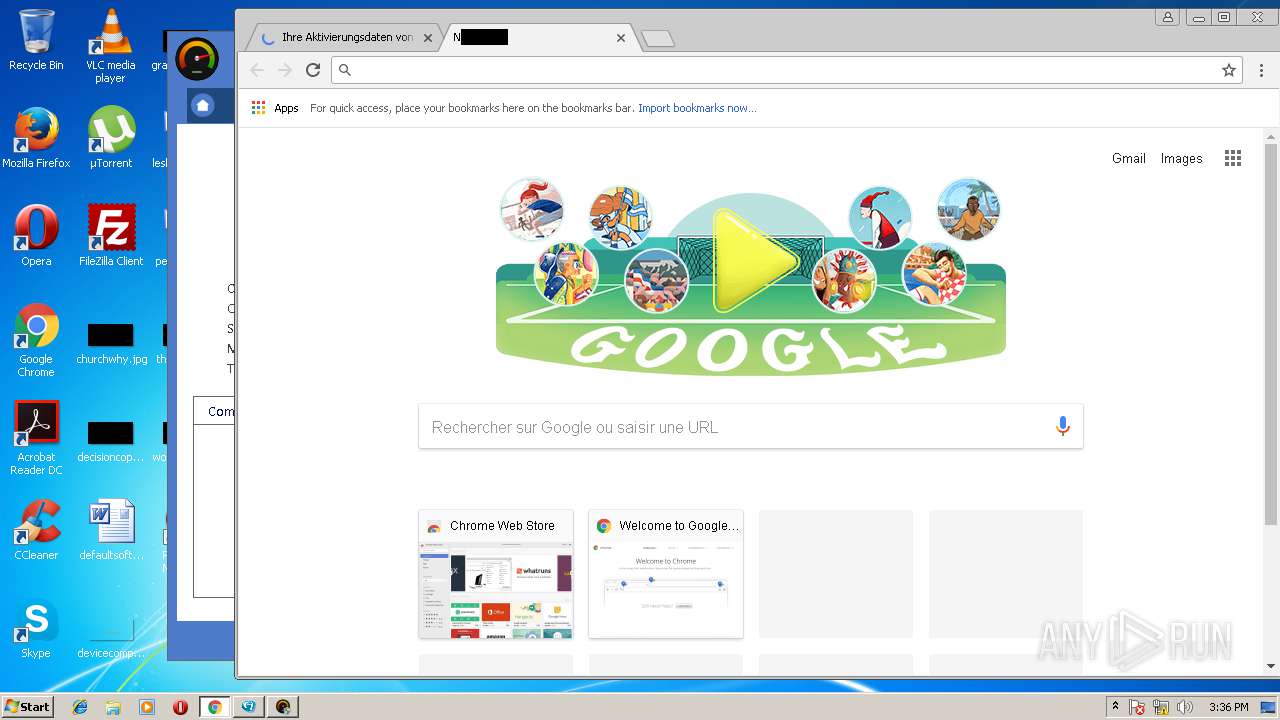Open the Welcome to Google Chrome thumbnail
The image size is (1280, 720).
(666, 574)
